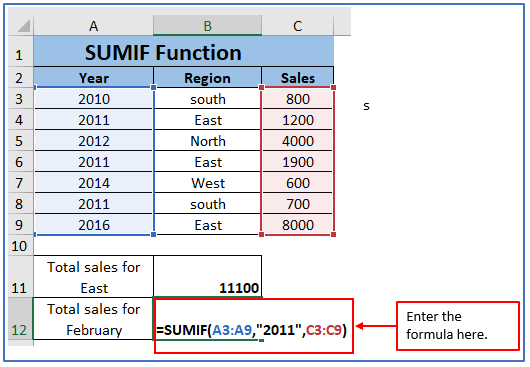
Task: Select the cell containing 2016
Action: 94,224
